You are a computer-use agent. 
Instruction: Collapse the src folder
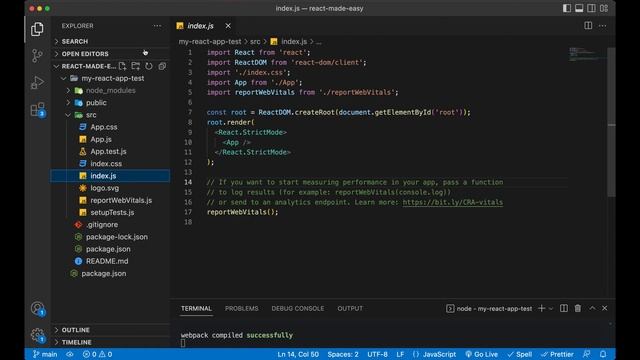point(110,115)
